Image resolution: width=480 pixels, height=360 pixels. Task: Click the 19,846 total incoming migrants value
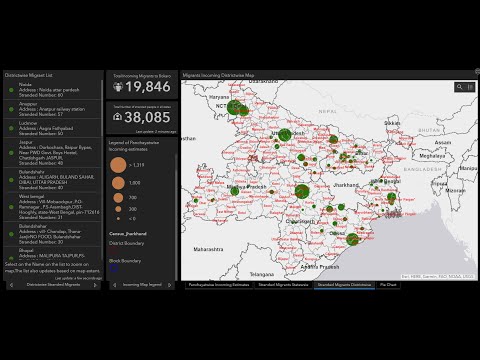[x=148, y=87]
